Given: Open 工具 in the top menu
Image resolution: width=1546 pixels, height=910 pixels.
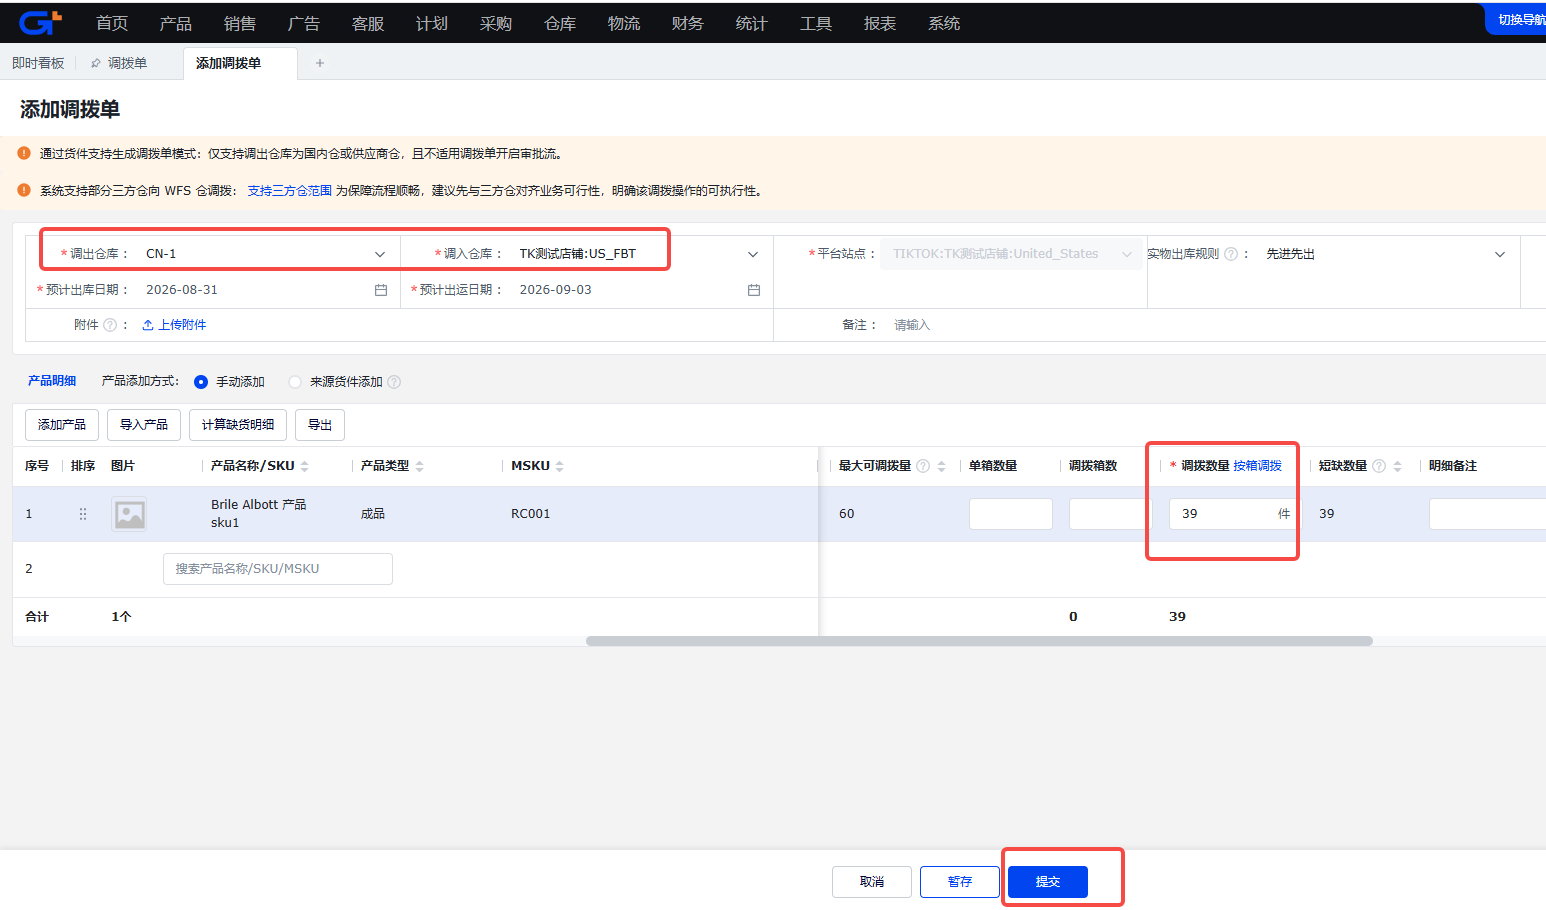Looking at the screenshot, I should pyautogui.click(x=816, y=23).
